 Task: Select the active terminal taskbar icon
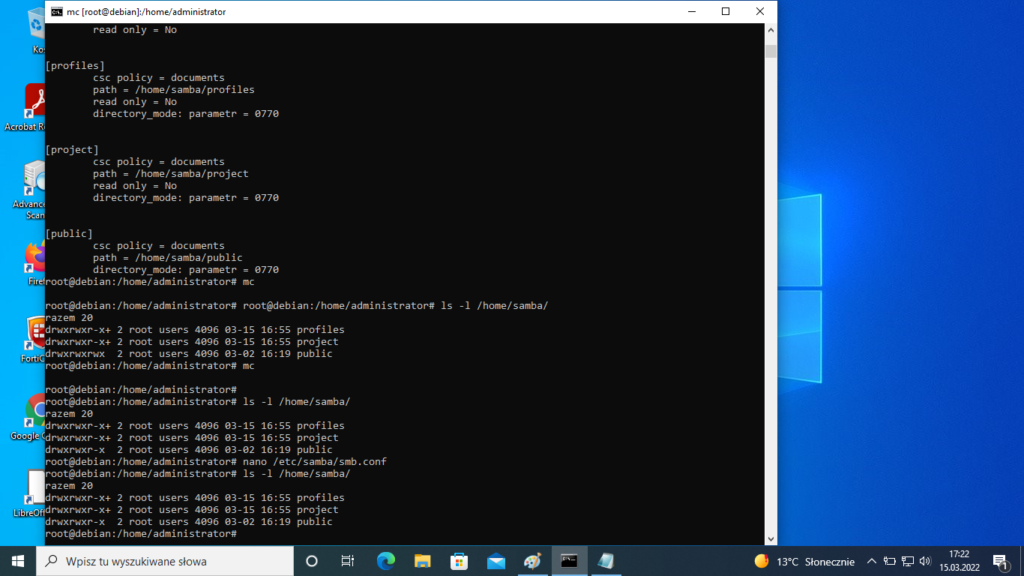pos(568,561)
